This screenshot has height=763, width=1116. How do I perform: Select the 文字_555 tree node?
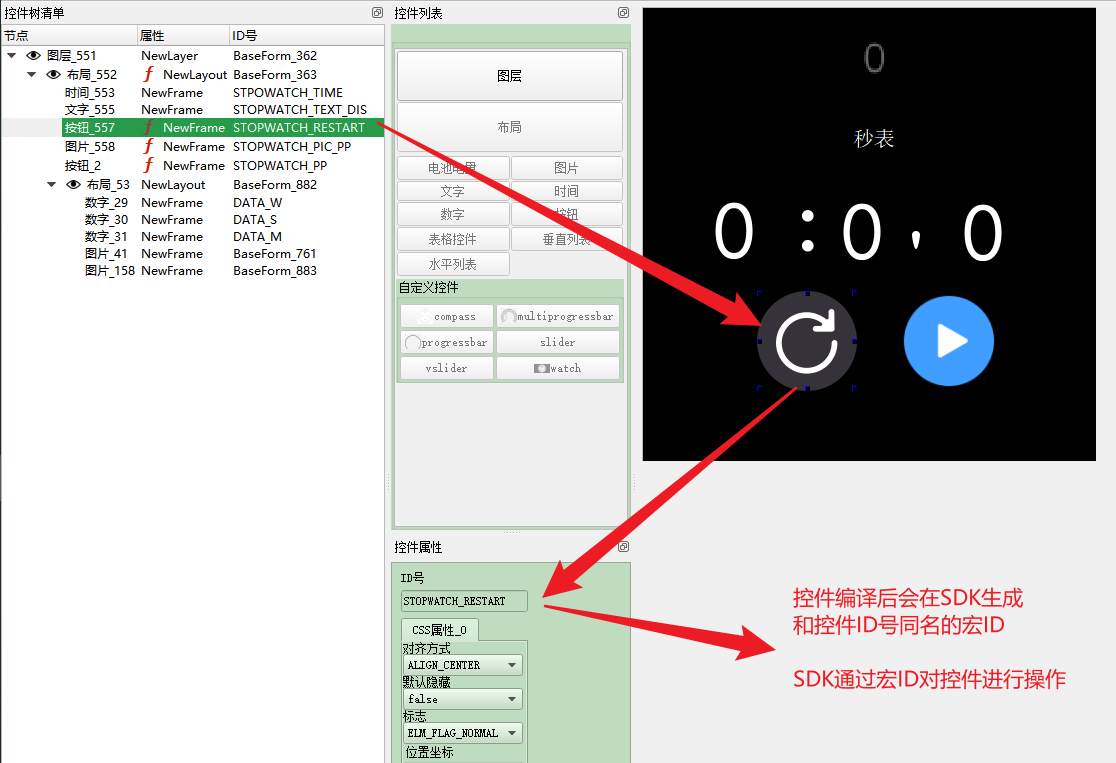coord(90,110)
